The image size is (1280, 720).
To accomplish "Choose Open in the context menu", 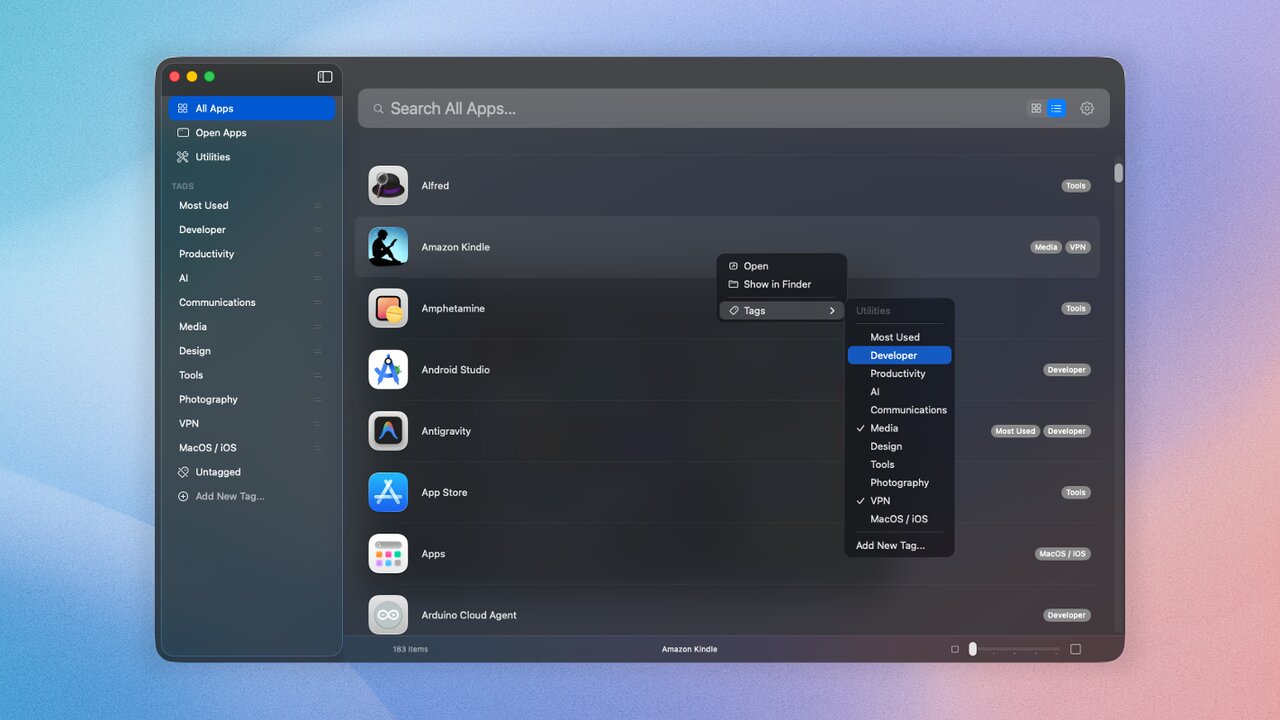I will (782, 266).
